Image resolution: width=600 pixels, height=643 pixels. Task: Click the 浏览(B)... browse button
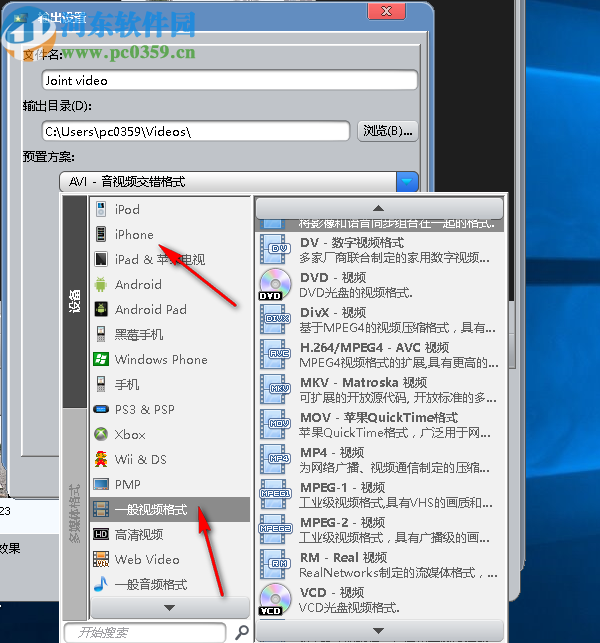388,131
